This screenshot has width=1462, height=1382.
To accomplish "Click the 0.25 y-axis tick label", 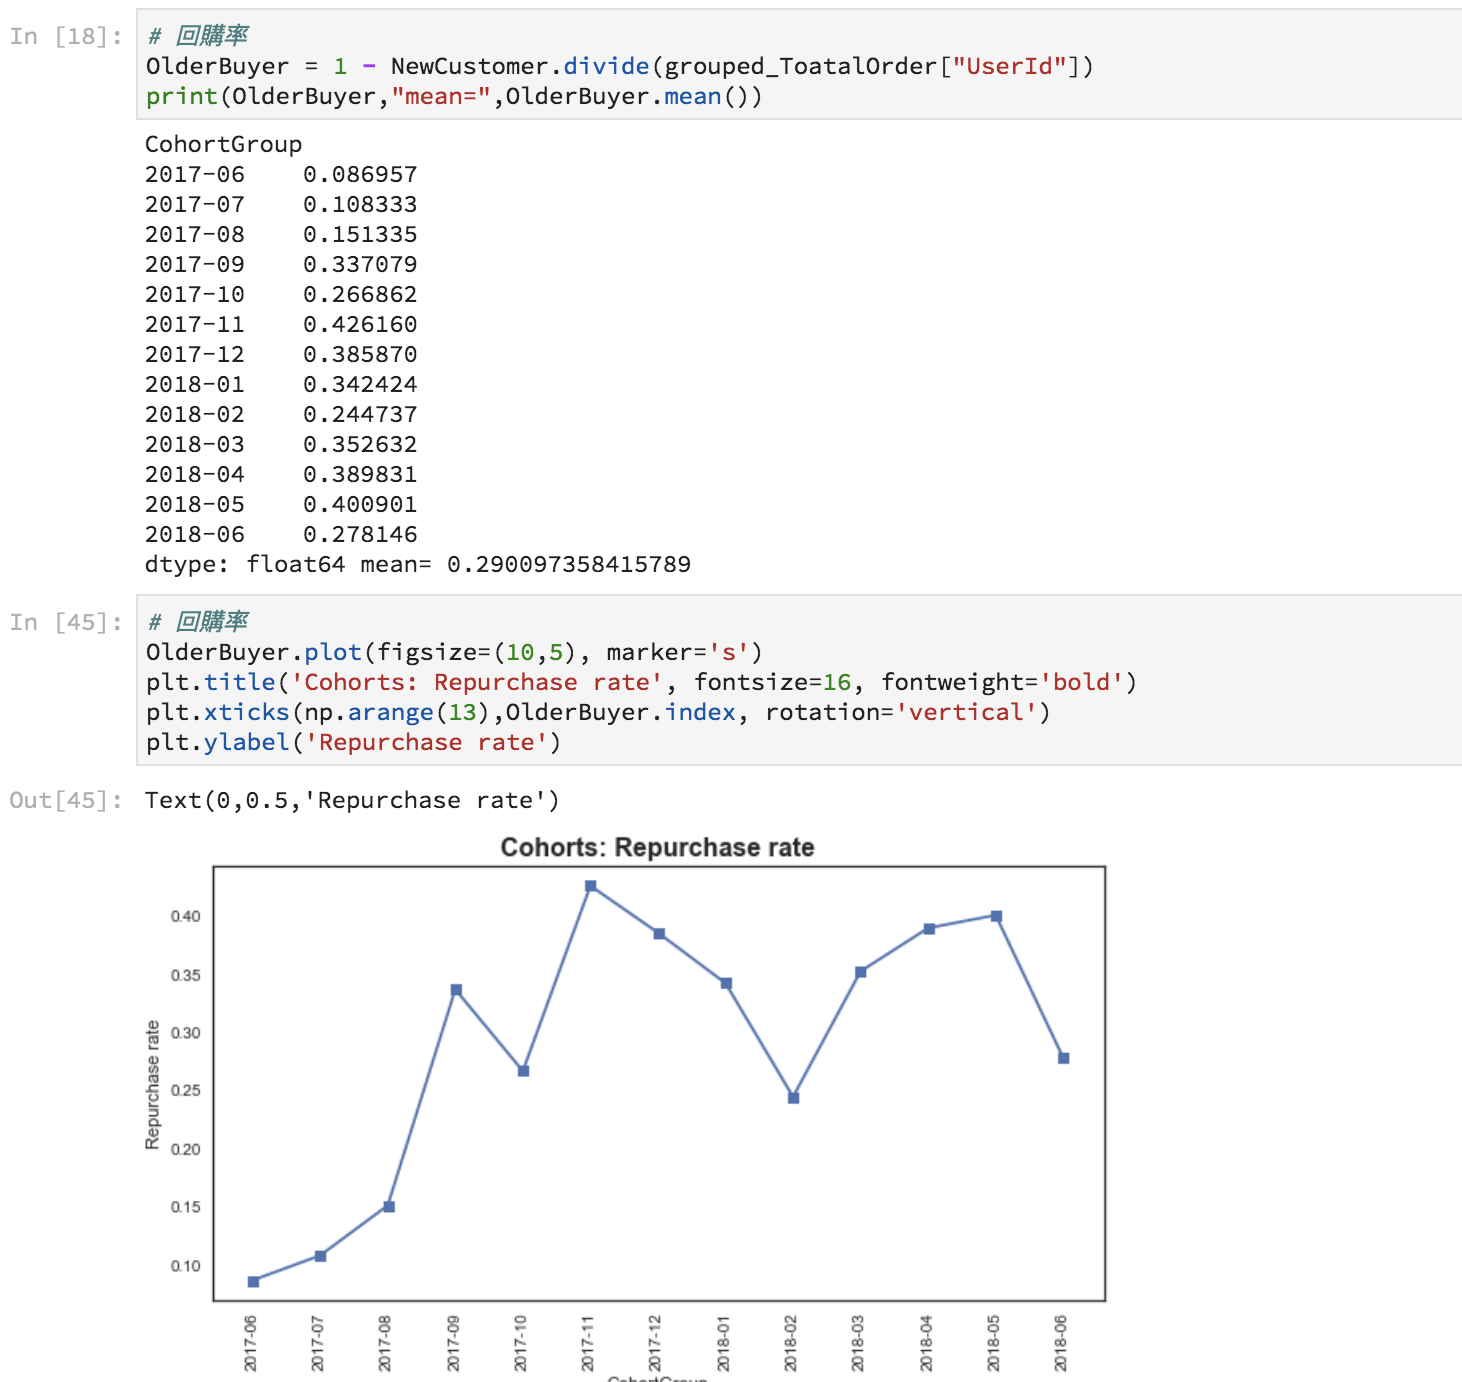I will point(186,1090).
